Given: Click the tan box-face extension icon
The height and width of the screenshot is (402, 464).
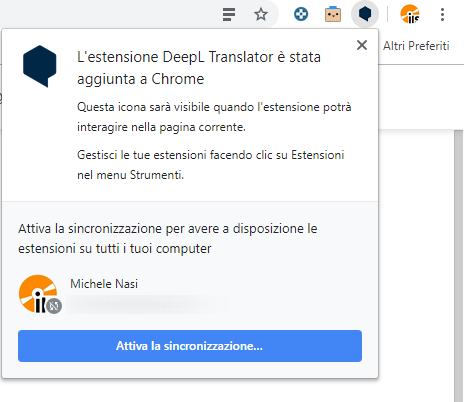Looking at the screenshot, I should coord(333,14).
